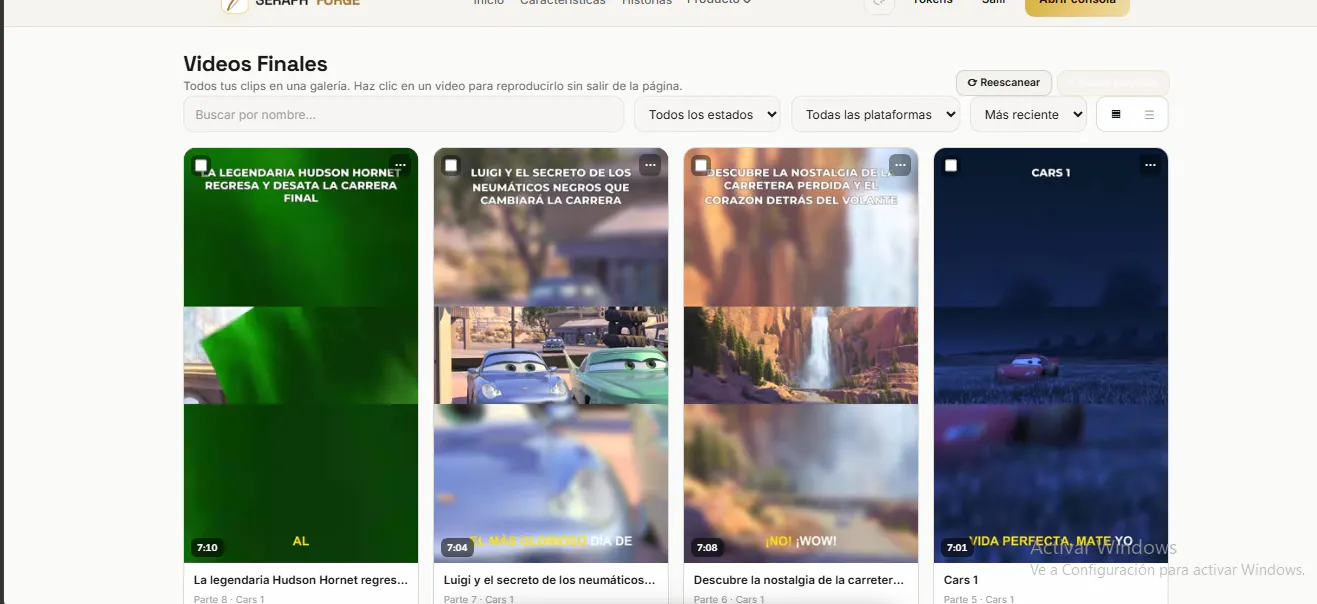Open the Todos los estados dropdown
1317x604 pixels.
[708, 114]
